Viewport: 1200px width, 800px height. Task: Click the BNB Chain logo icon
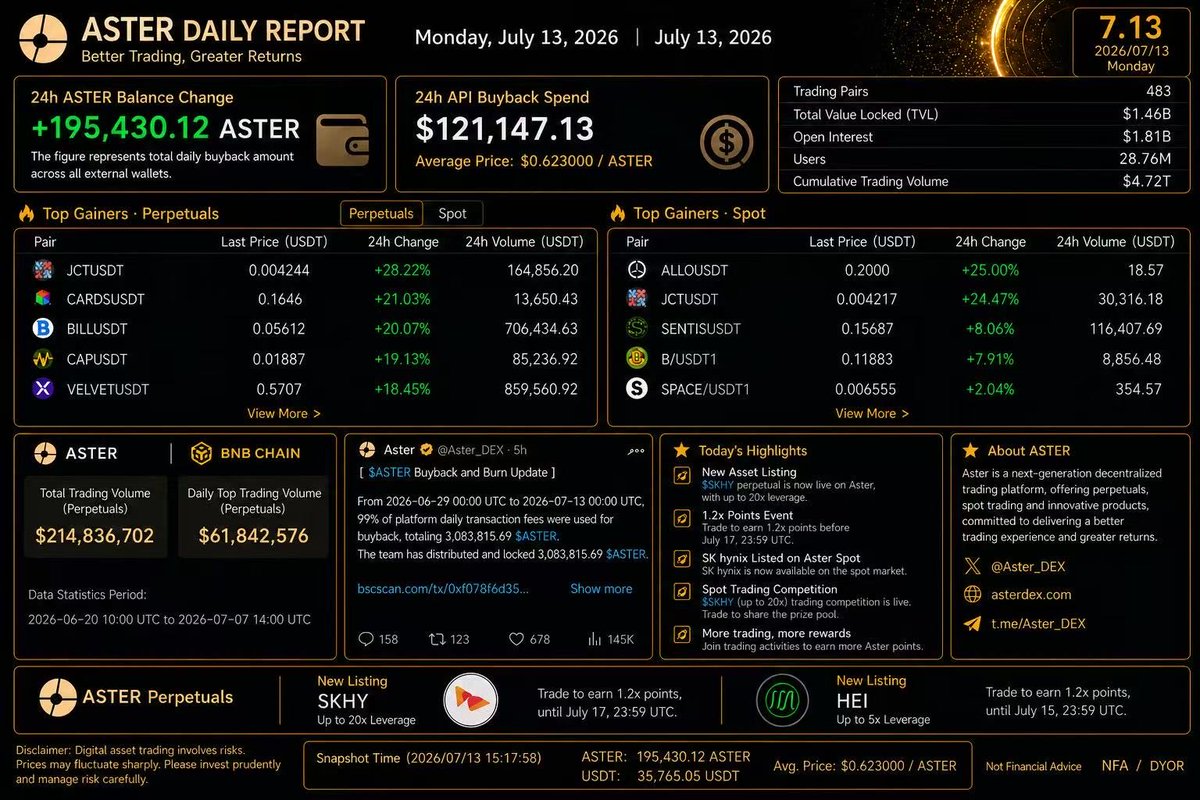(x=200, y=453)
